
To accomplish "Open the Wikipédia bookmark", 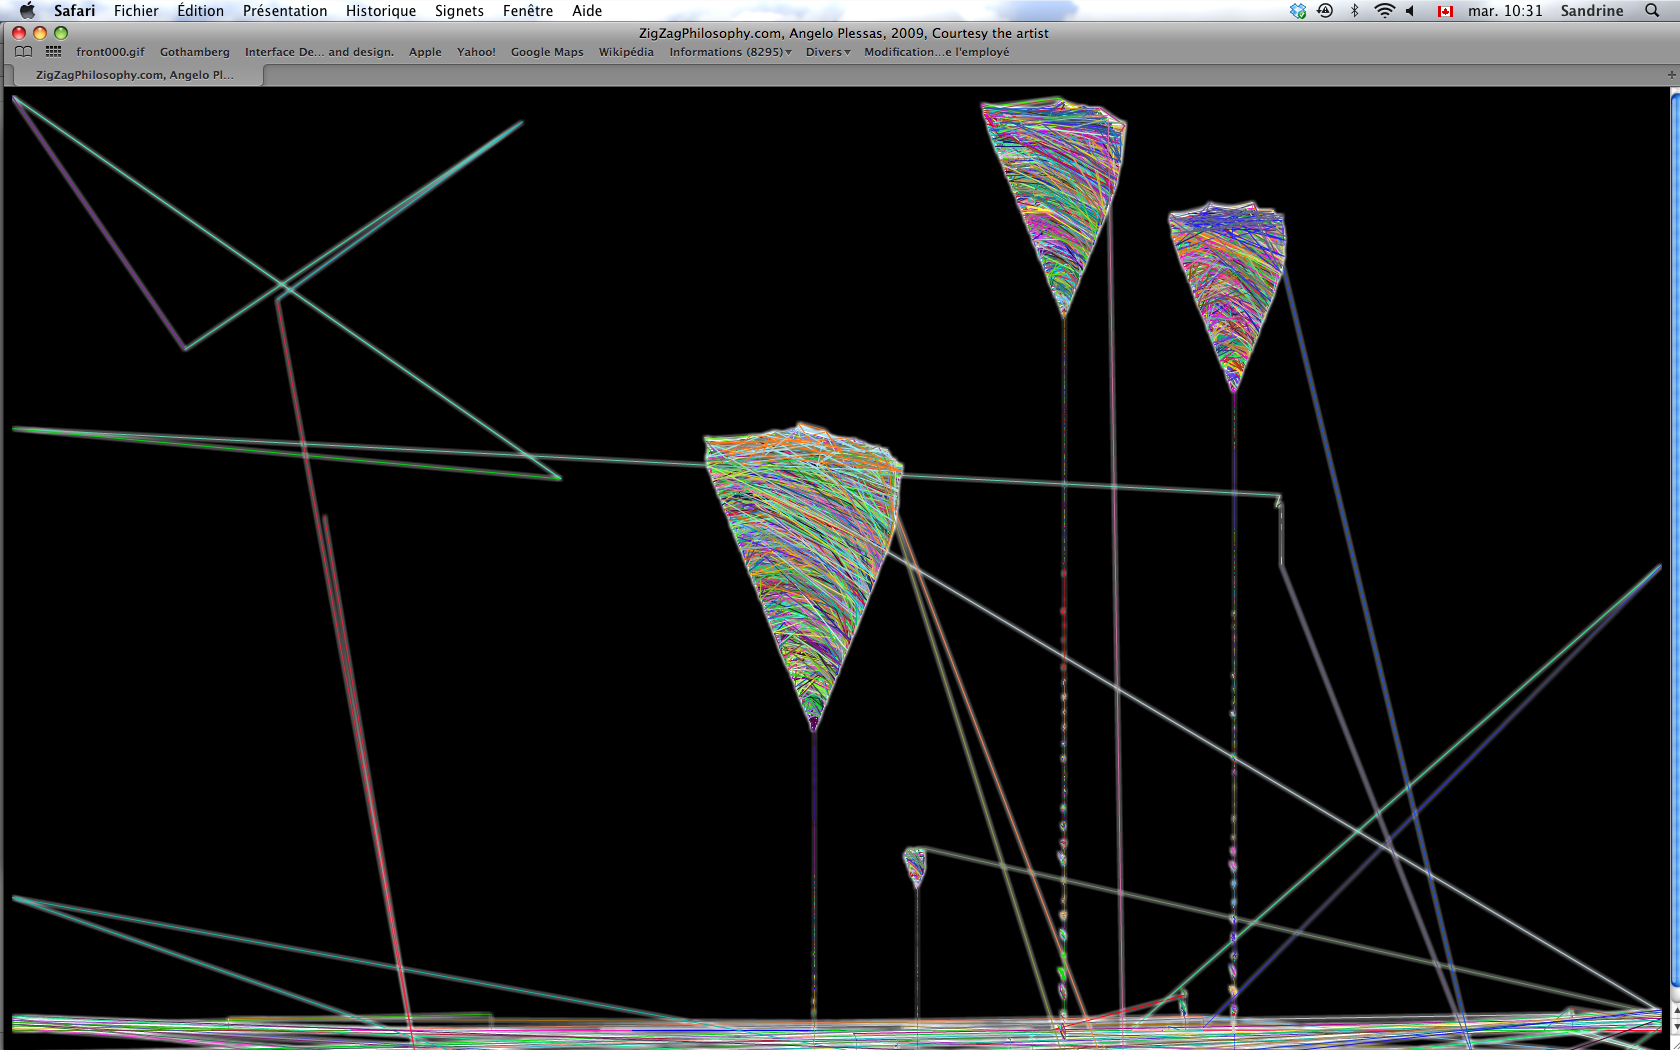I will click(626, 52).
